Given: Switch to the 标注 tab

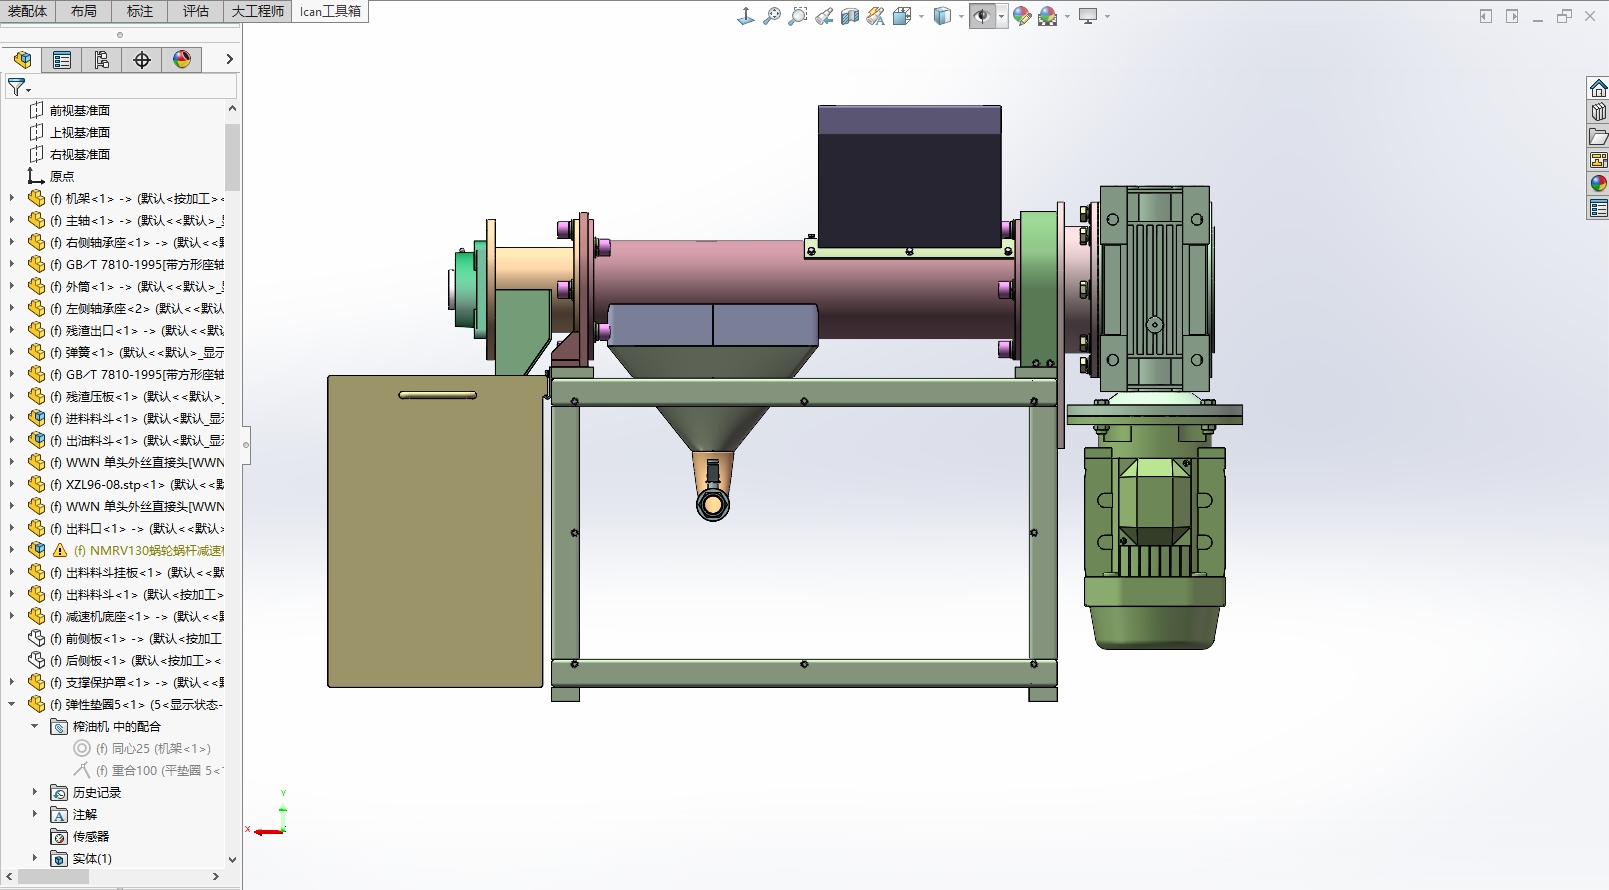Looking at the screenshot, I should (x=140, y=11).
